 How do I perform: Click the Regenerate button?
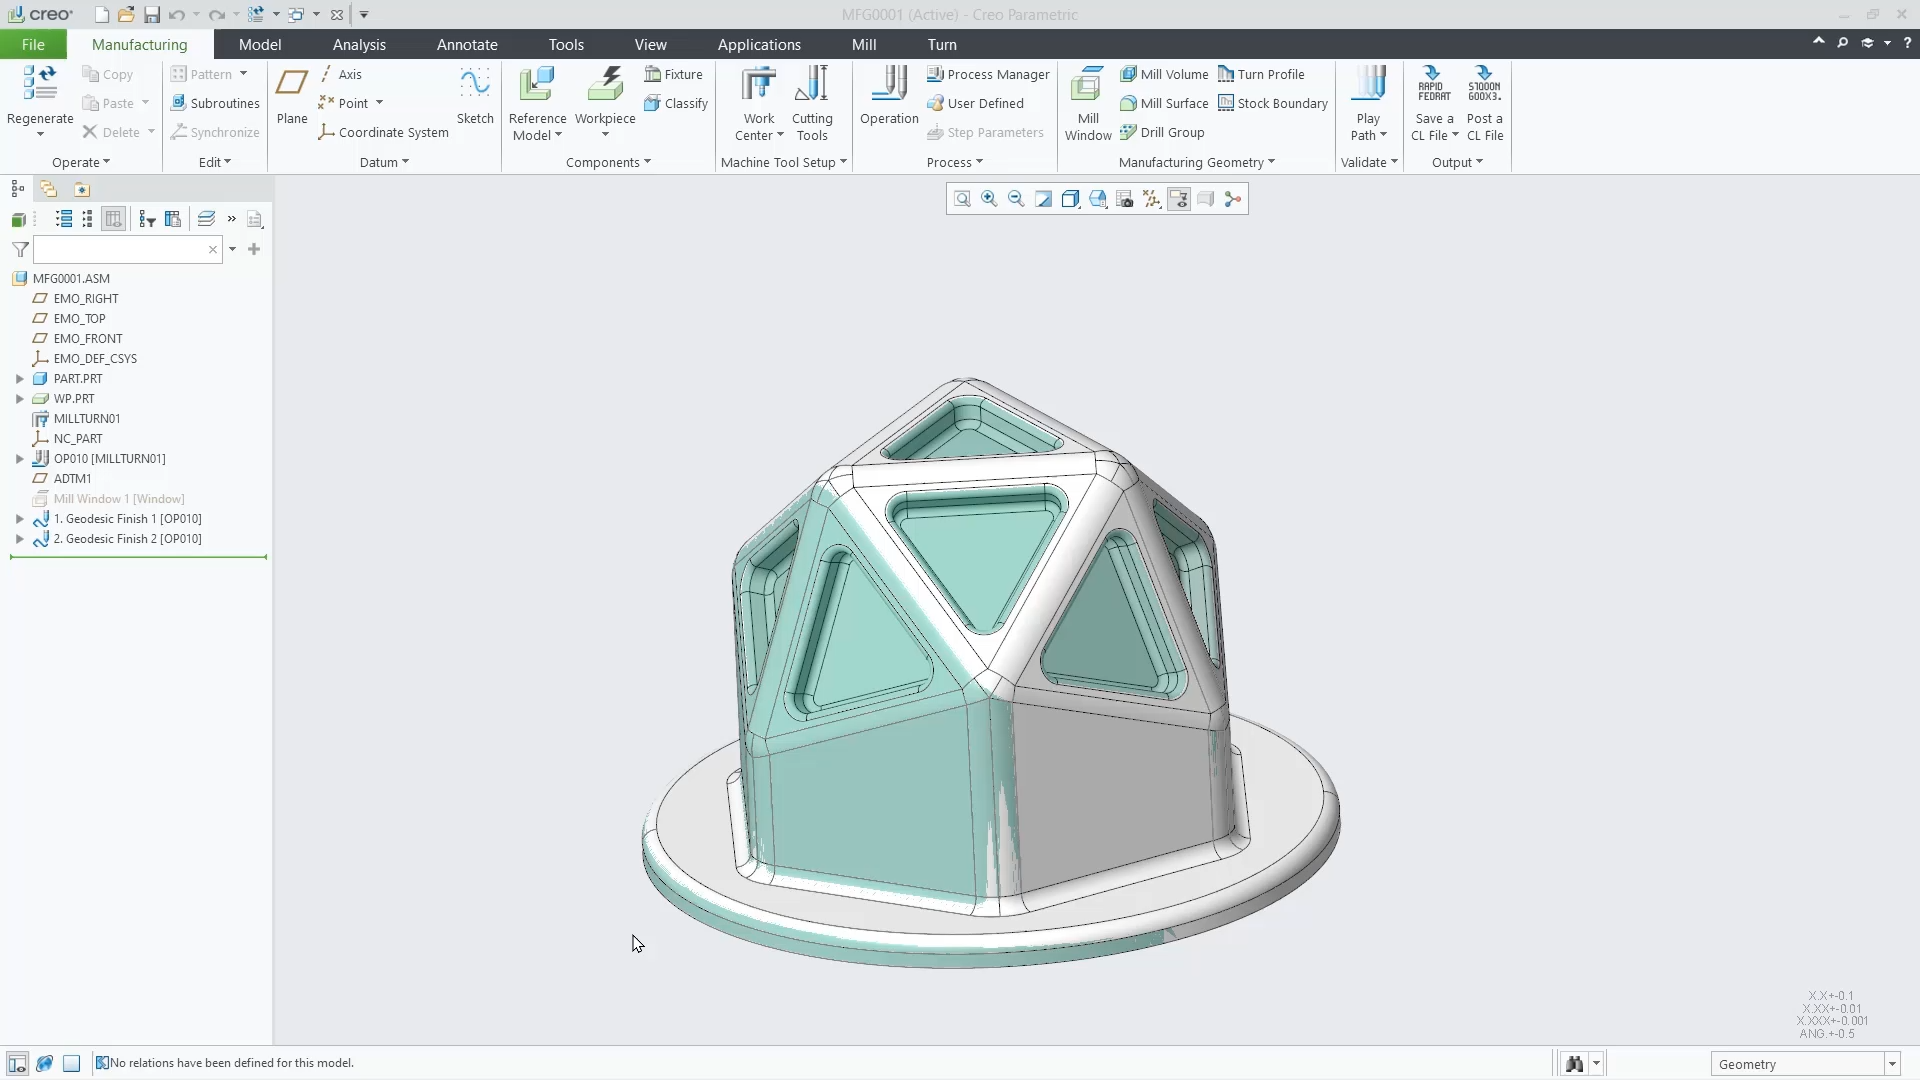39,95
